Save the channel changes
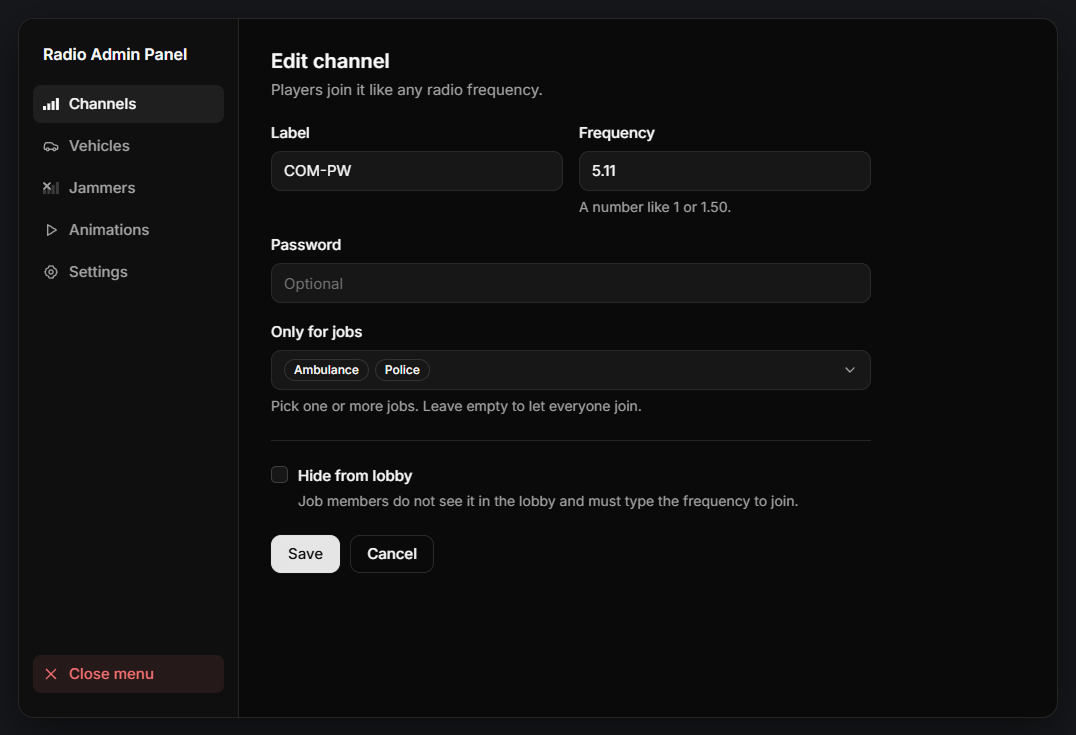The image size is (1076, 735). point(305,554)
